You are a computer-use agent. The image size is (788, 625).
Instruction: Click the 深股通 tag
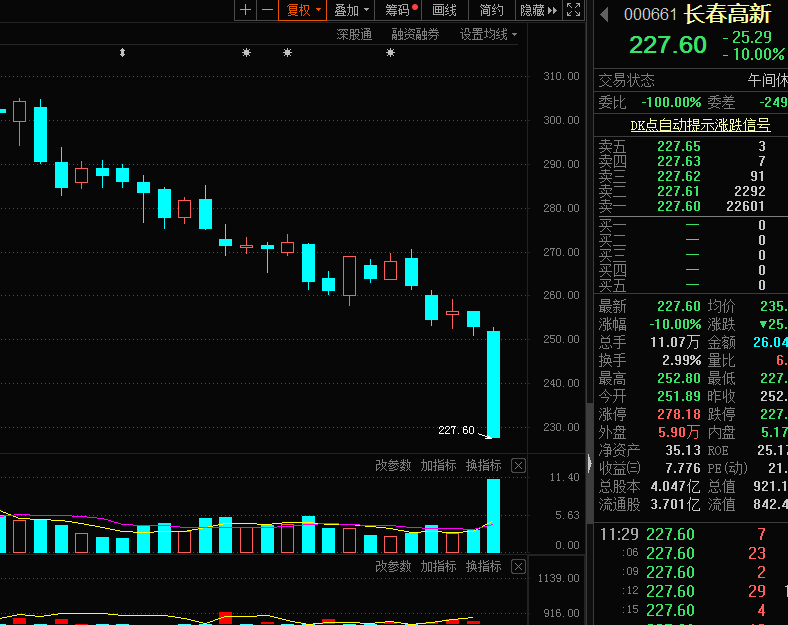click(x=354, y=35)
